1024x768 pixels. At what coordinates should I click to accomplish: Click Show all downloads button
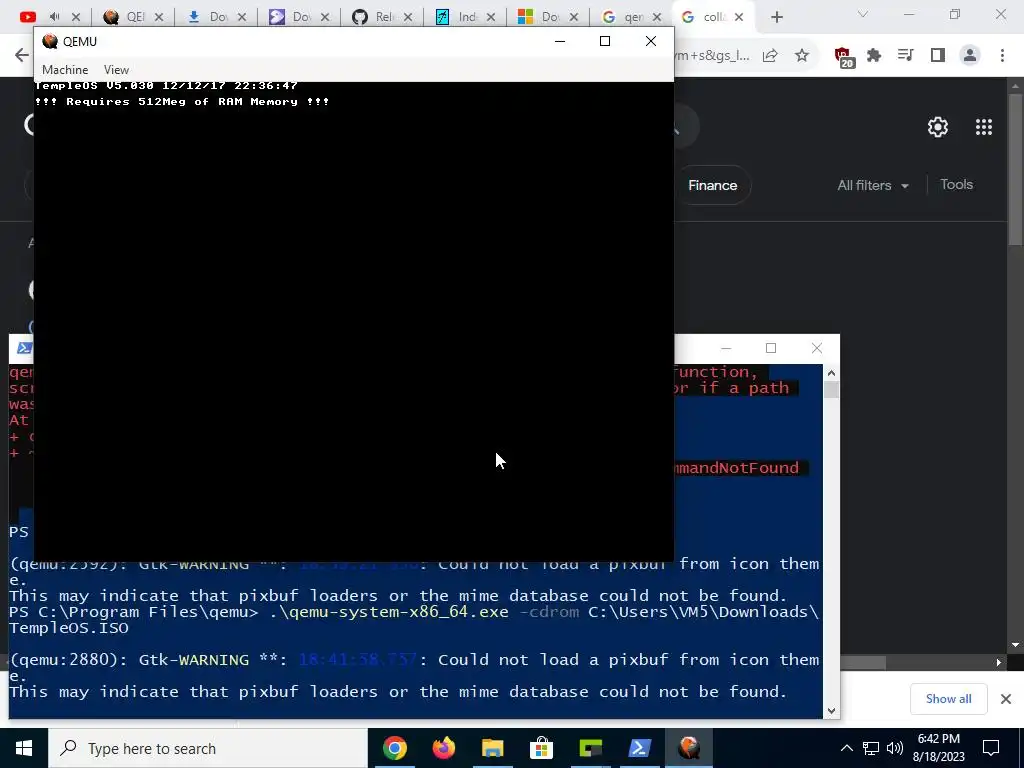[x=948, y=699]
